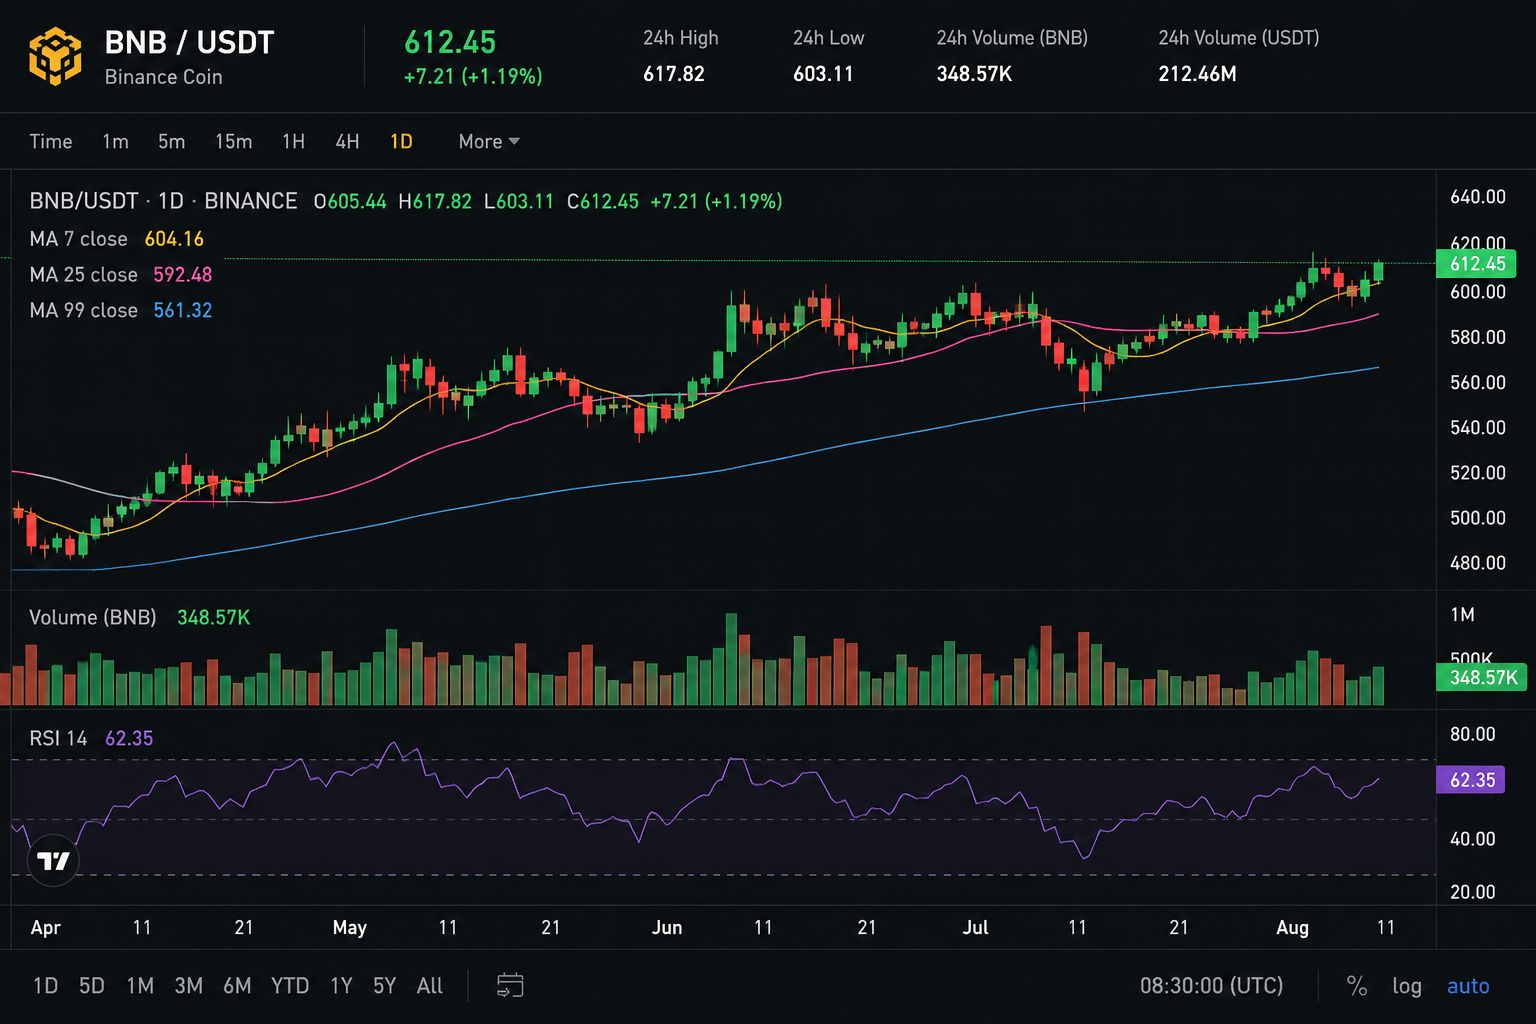Screen dimensions: 1536x1024
Task: Set date range to 1M
Action: 140,986
